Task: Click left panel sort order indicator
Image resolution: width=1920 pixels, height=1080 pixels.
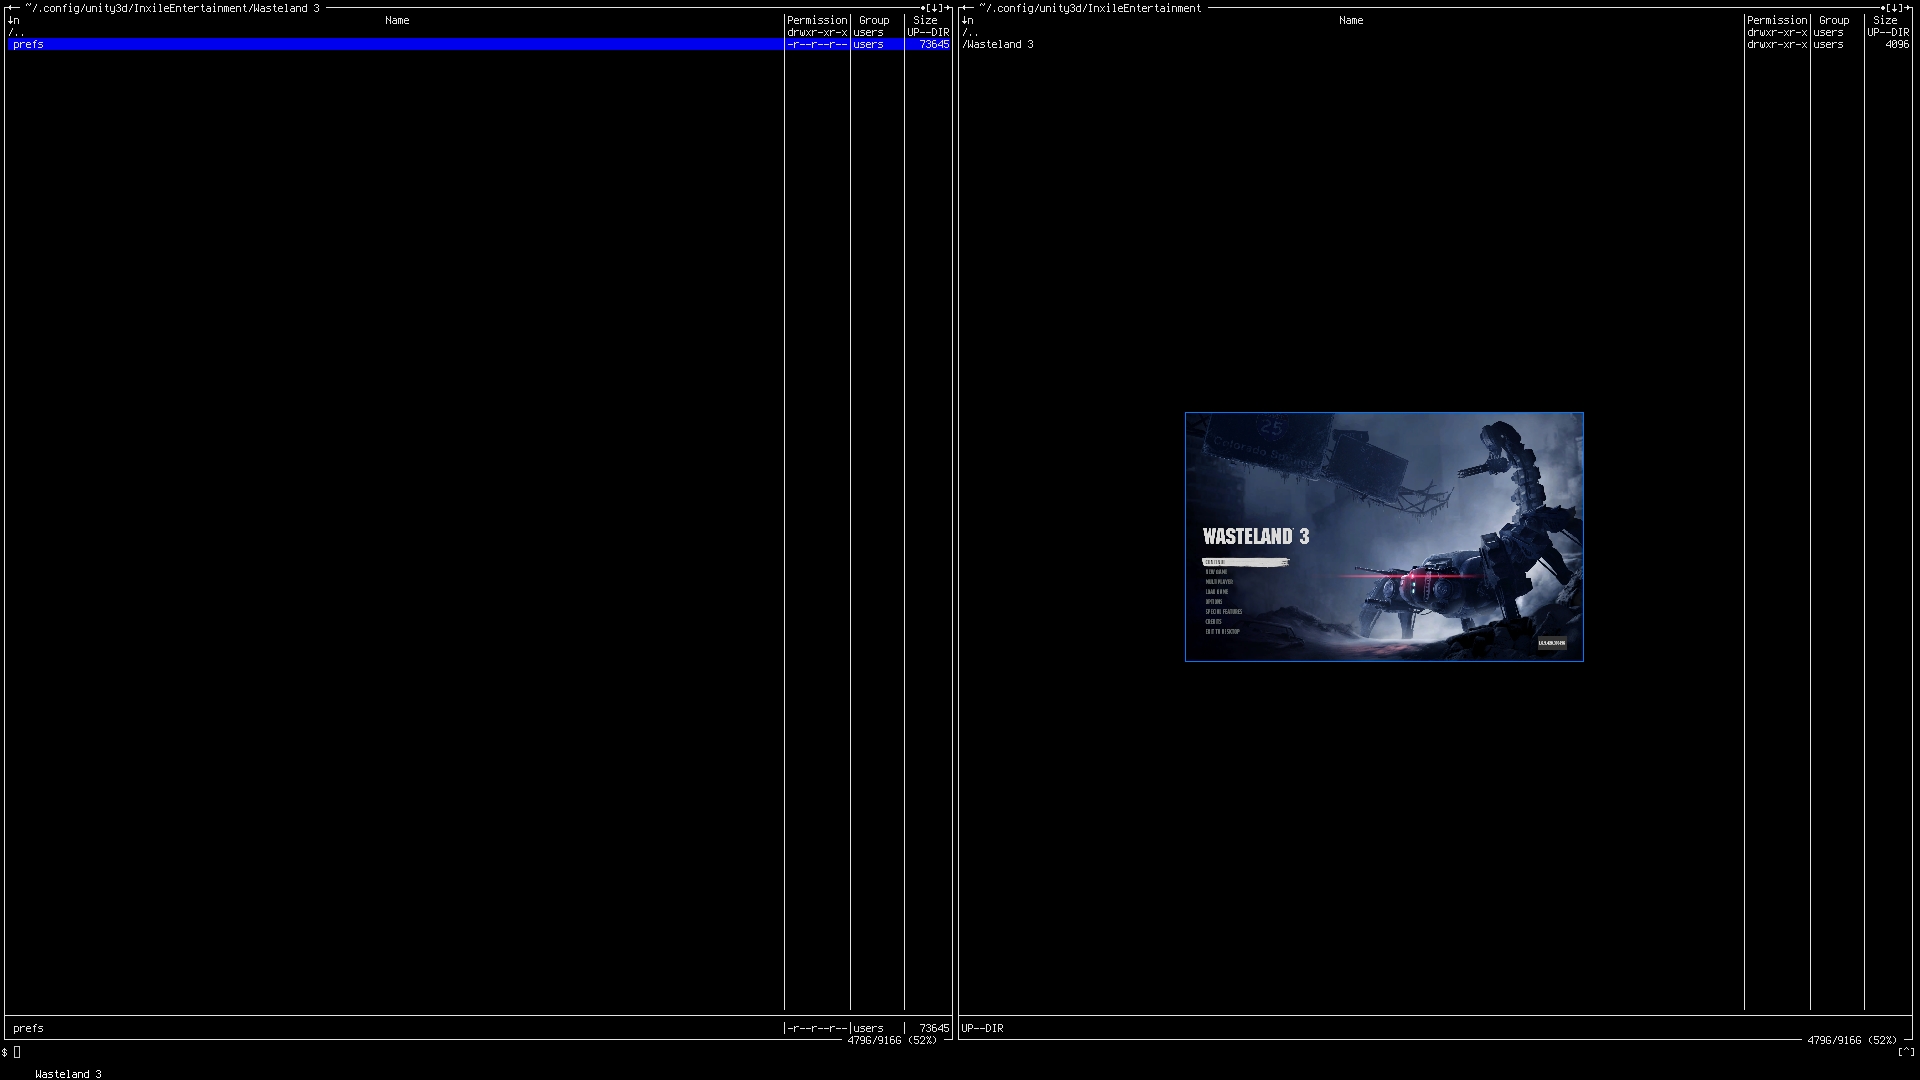Action: [x=13, y=20]
